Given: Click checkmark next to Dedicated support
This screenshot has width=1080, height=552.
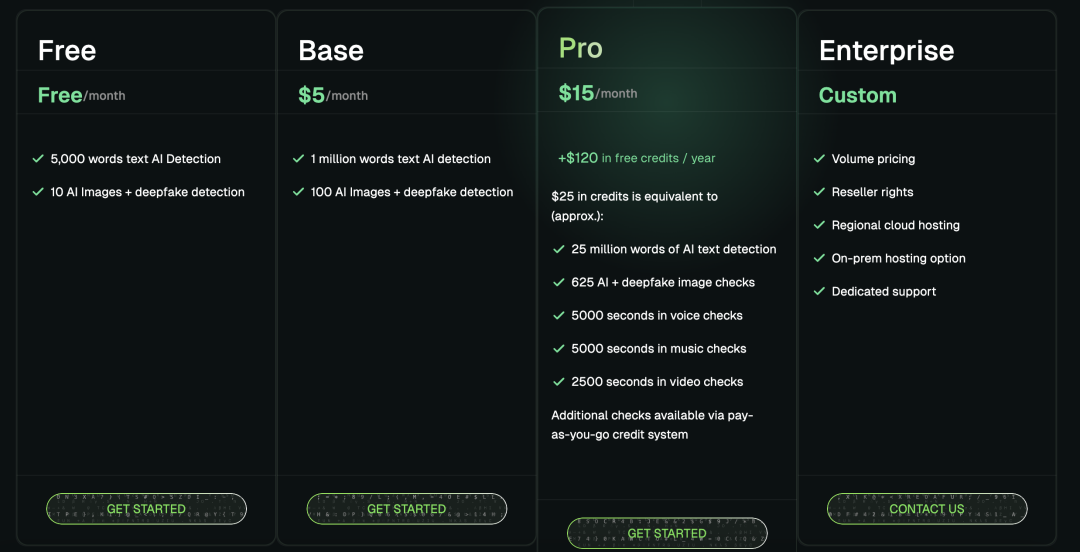Looking at the screenshot, I should 819,291.
